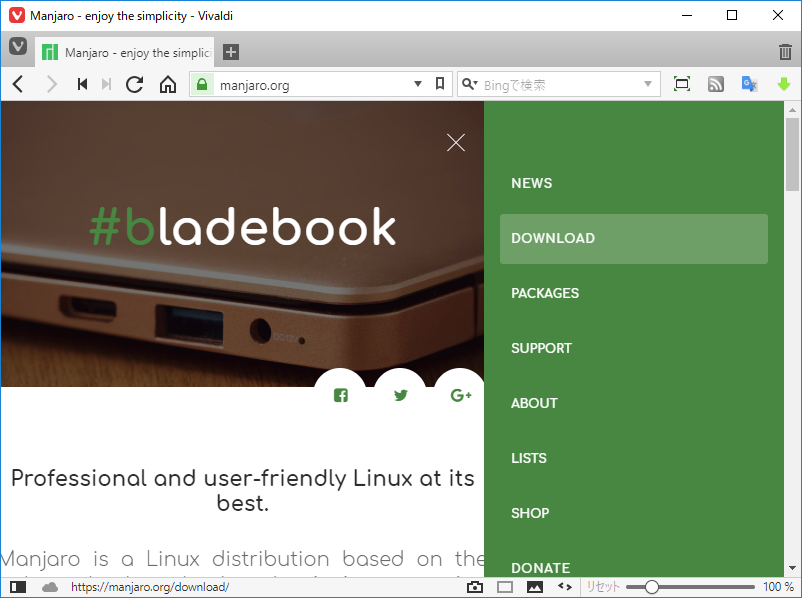Toggle the side panel in status bar
This screenshot has height=598, width=802.
[18, 587]
